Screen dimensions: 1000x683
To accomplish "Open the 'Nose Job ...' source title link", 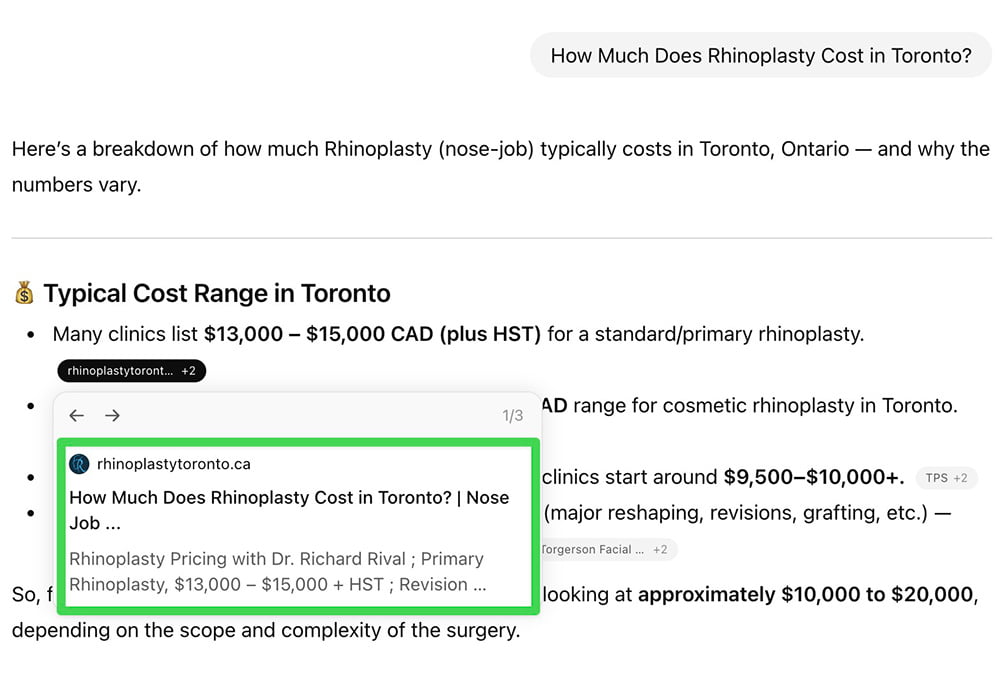I will tap(289, 510).
